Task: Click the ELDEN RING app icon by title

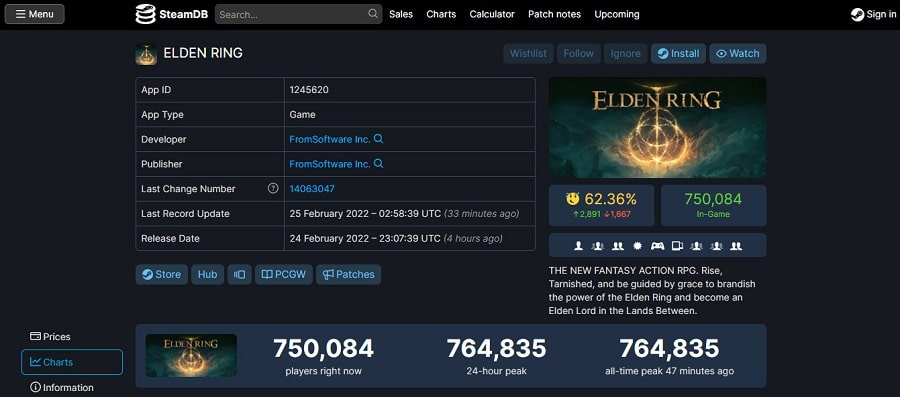Action: coord(146,54)
